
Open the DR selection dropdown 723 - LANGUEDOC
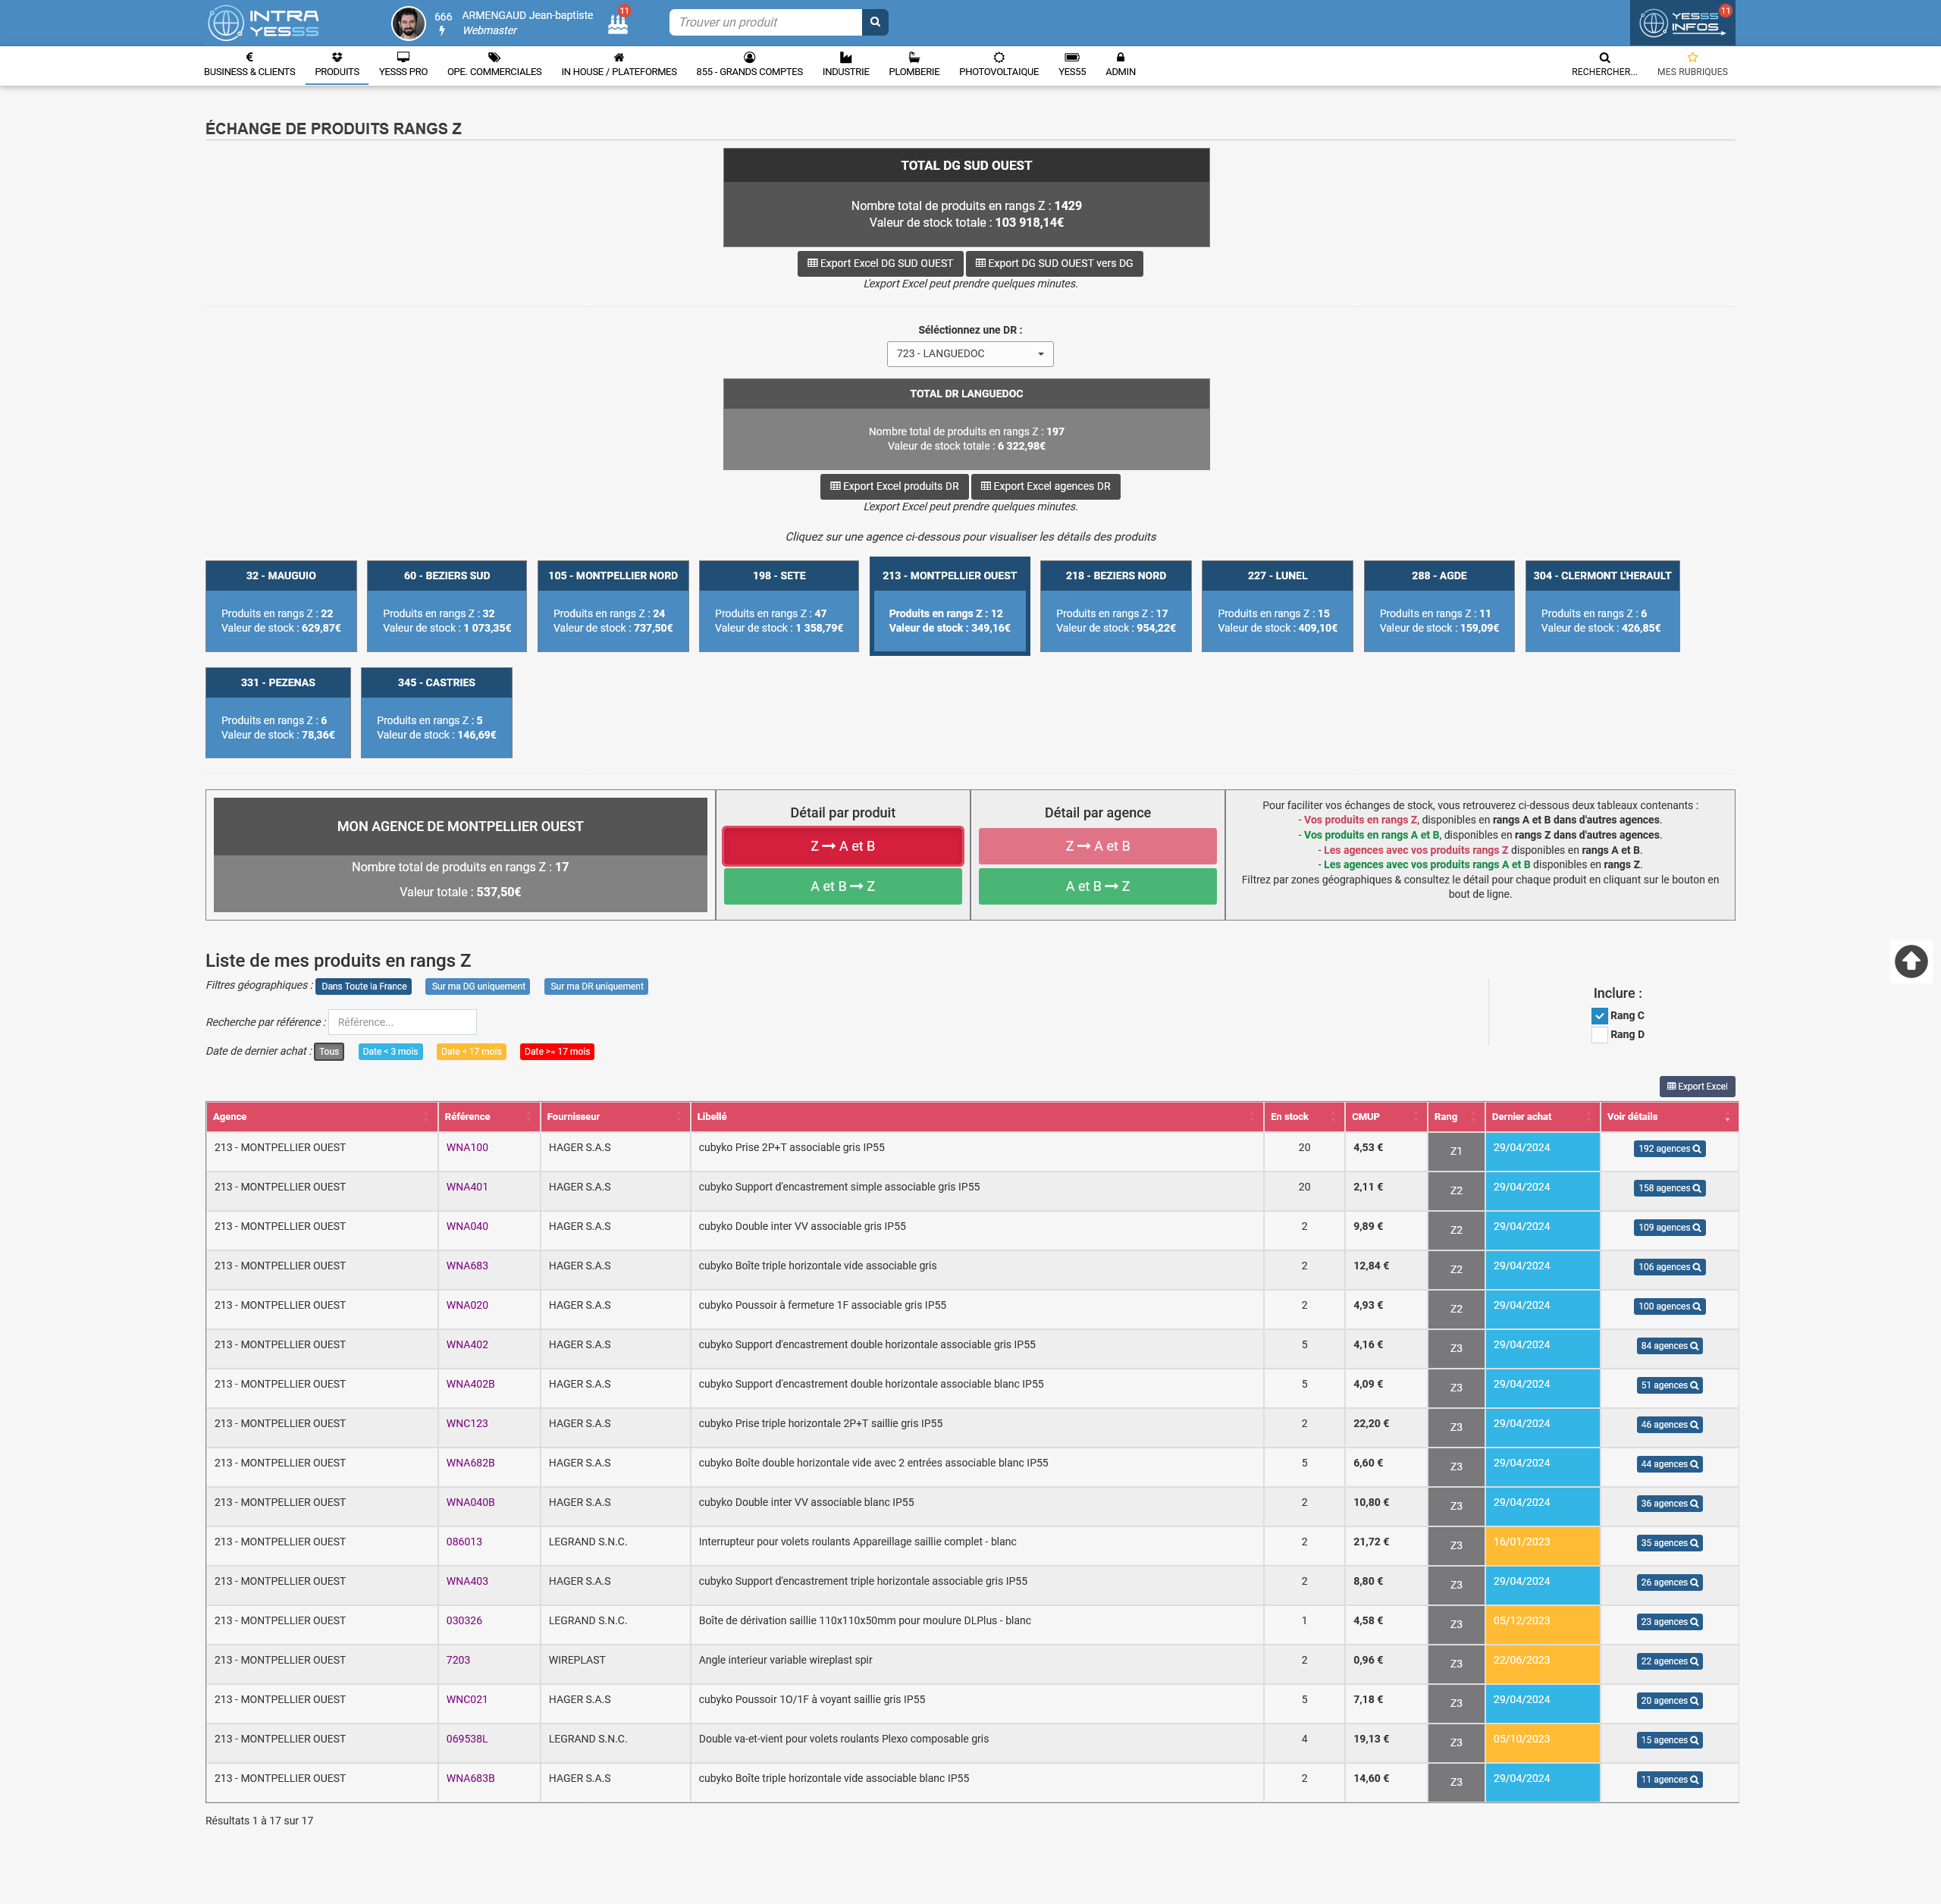(x=969, y=354)
